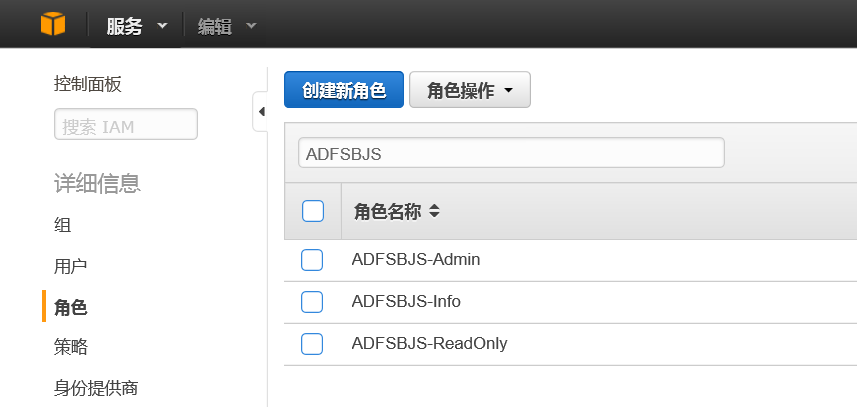Open the ADFSBJS-Admin role link
Image resolution: width=857 pixels, height=407 pixels.
tap(416, 259)
